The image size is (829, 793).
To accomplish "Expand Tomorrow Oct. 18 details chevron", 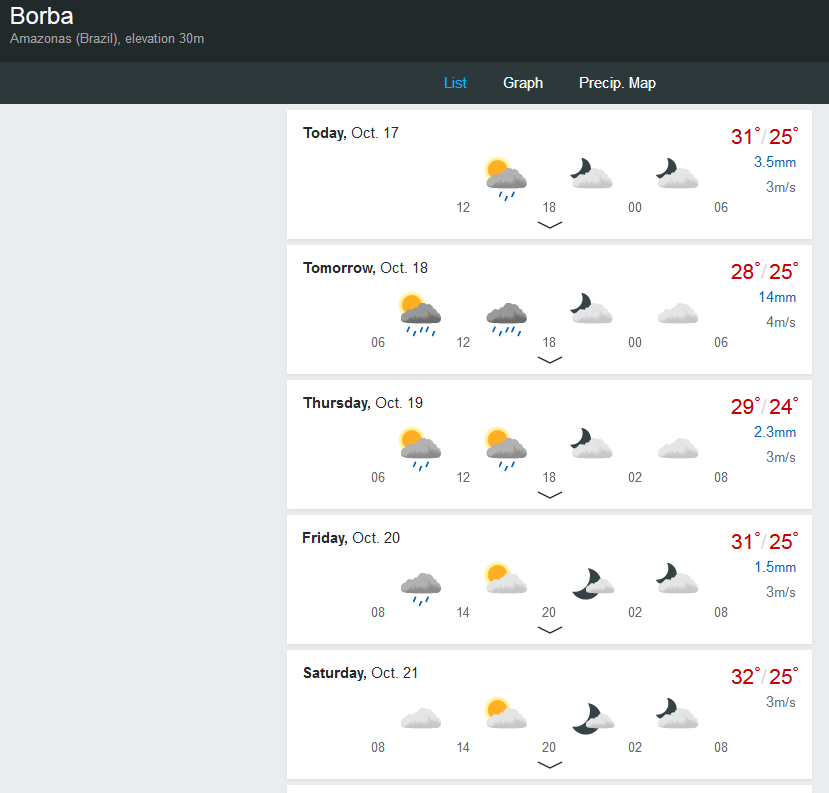I will pyautogui.click(x=549, y=360).
